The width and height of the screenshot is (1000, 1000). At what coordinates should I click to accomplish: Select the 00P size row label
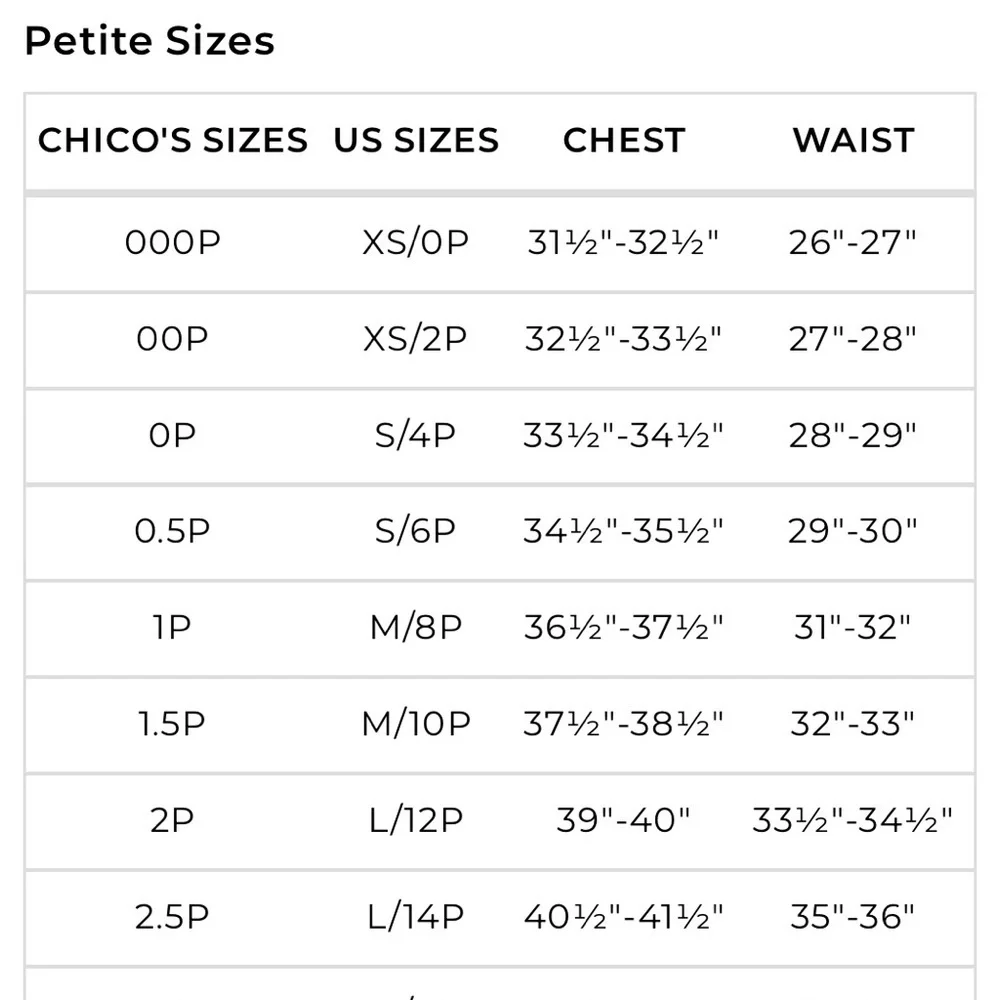[x=172, y=339]
